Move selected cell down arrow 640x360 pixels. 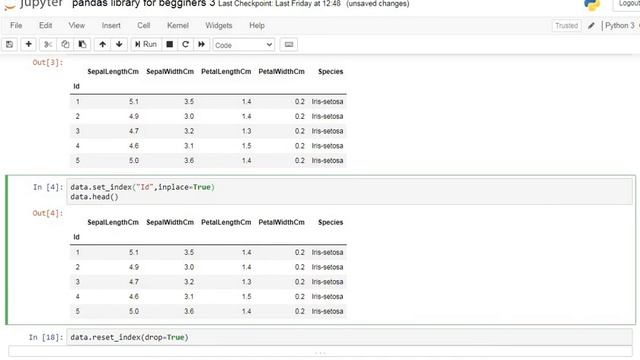(119, 44)
